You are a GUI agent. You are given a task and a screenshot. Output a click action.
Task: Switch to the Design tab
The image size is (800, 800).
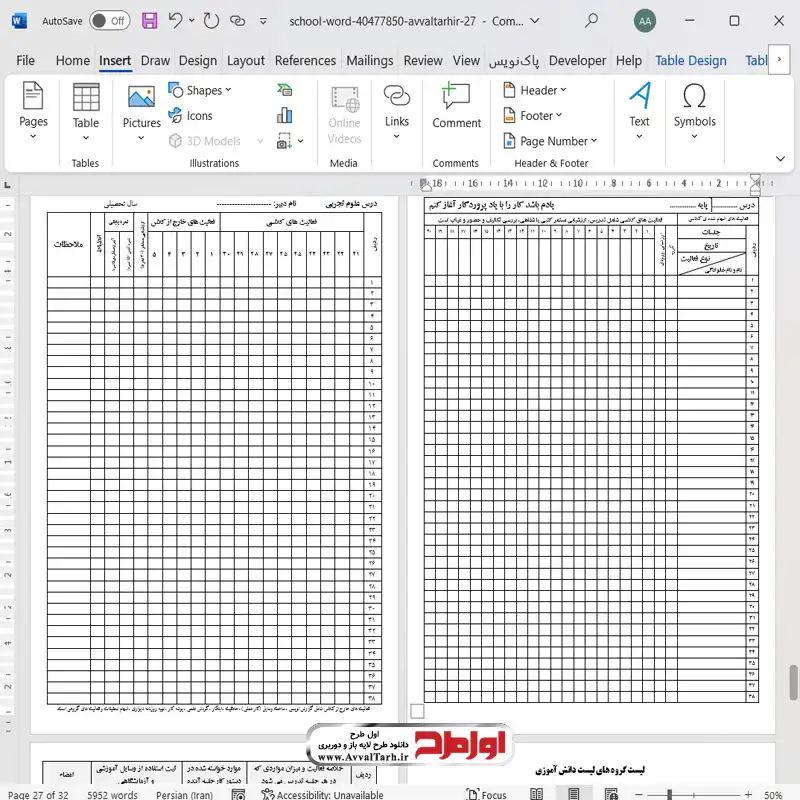pos(197,61)
